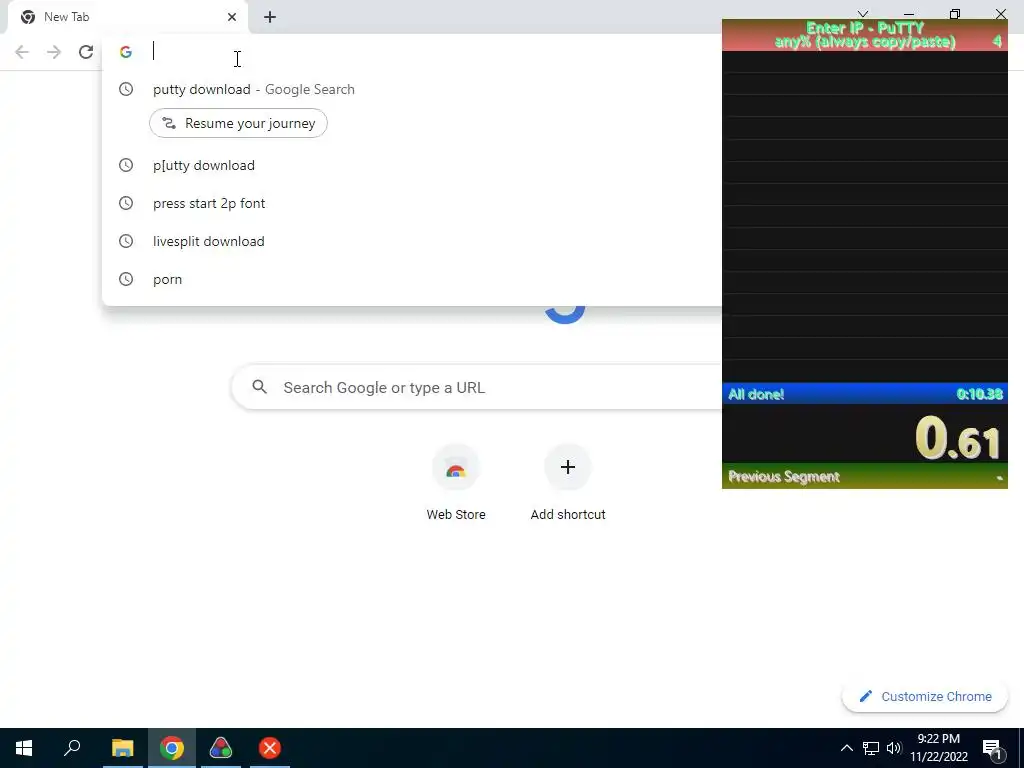The image size is (1024, 768).
Task: Reload the page with the refresh icon
Action: click(86, 52)
